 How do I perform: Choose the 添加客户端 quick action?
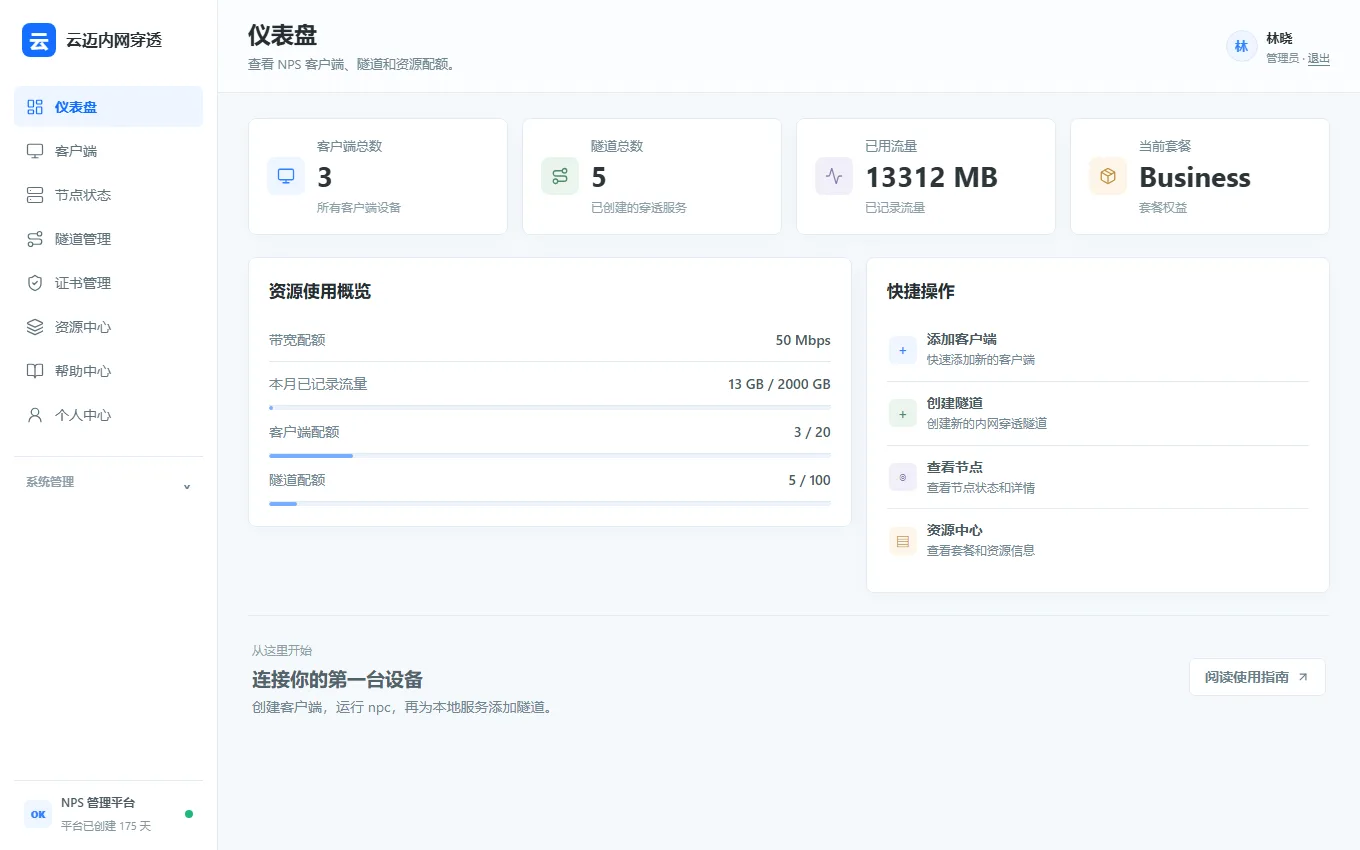point(1098,350)
